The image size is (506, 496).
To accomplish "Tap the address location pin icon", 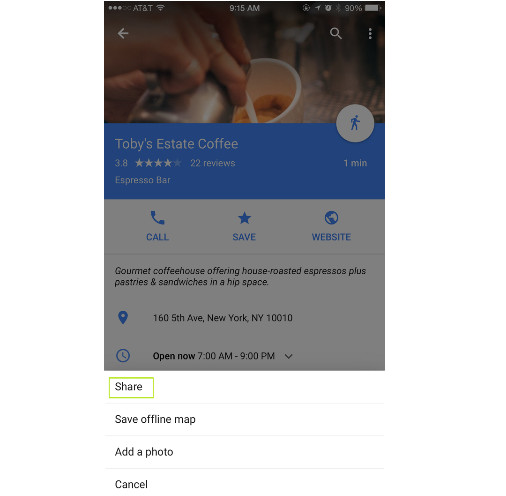I will [123, 317].
